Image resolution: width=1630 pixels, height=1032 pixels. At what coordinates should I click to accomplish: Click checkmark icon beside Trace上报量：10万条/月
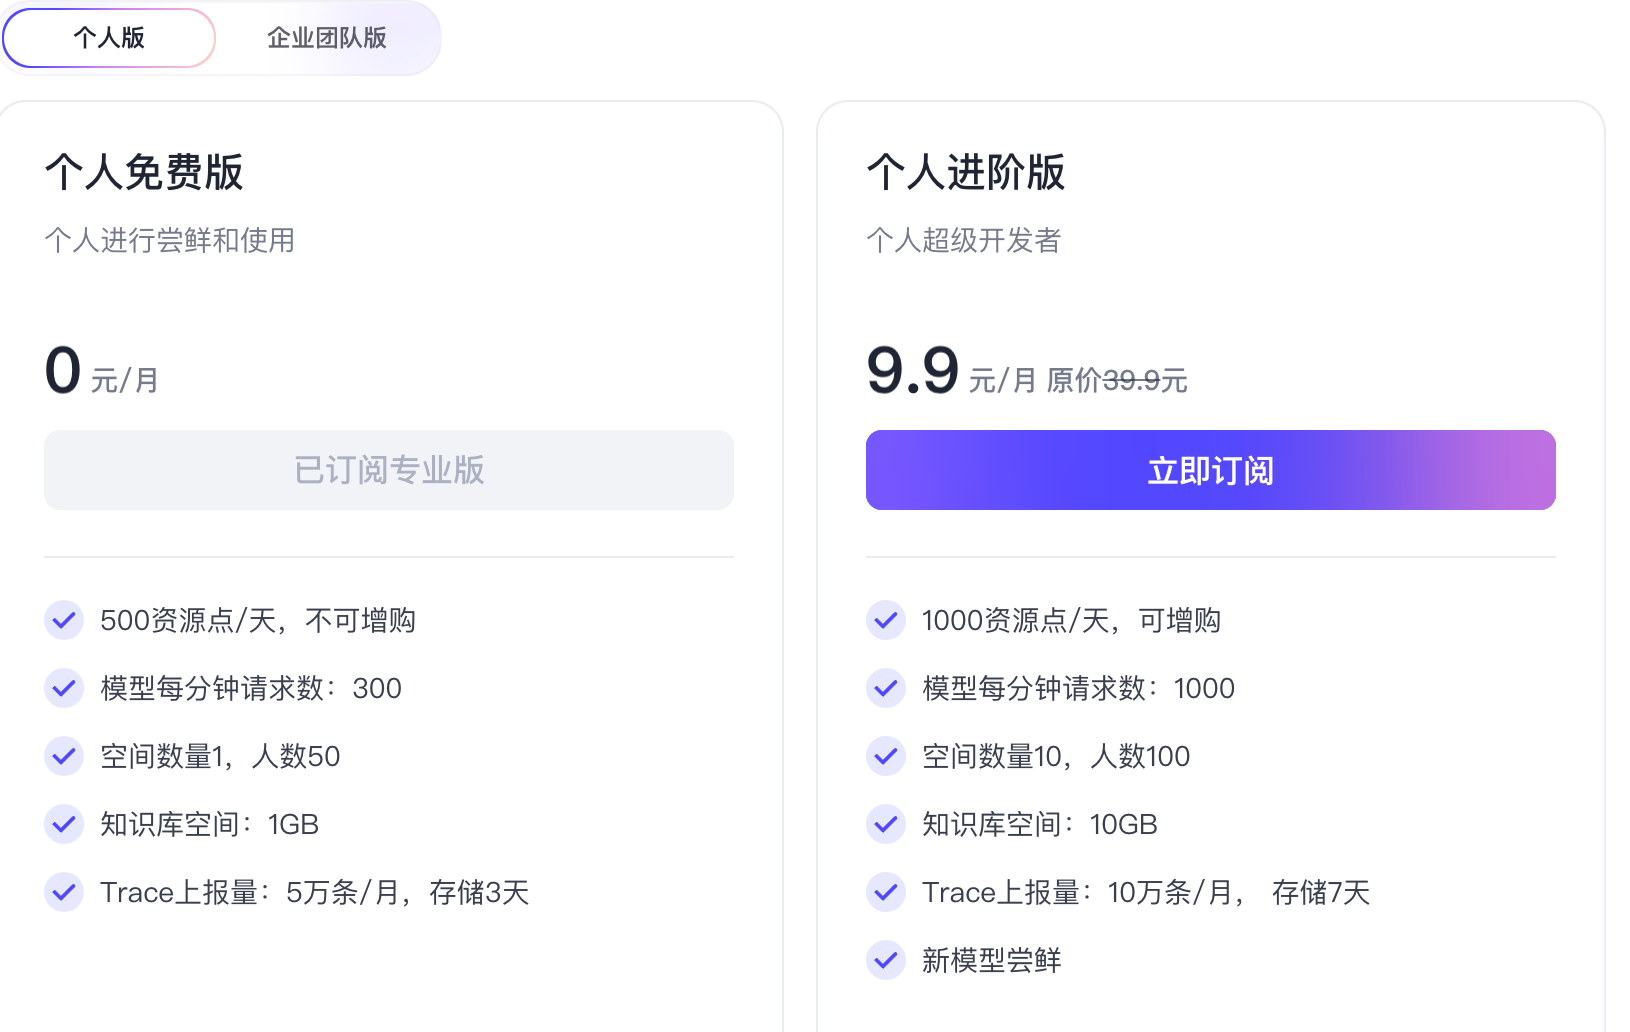tap(886, 892)
